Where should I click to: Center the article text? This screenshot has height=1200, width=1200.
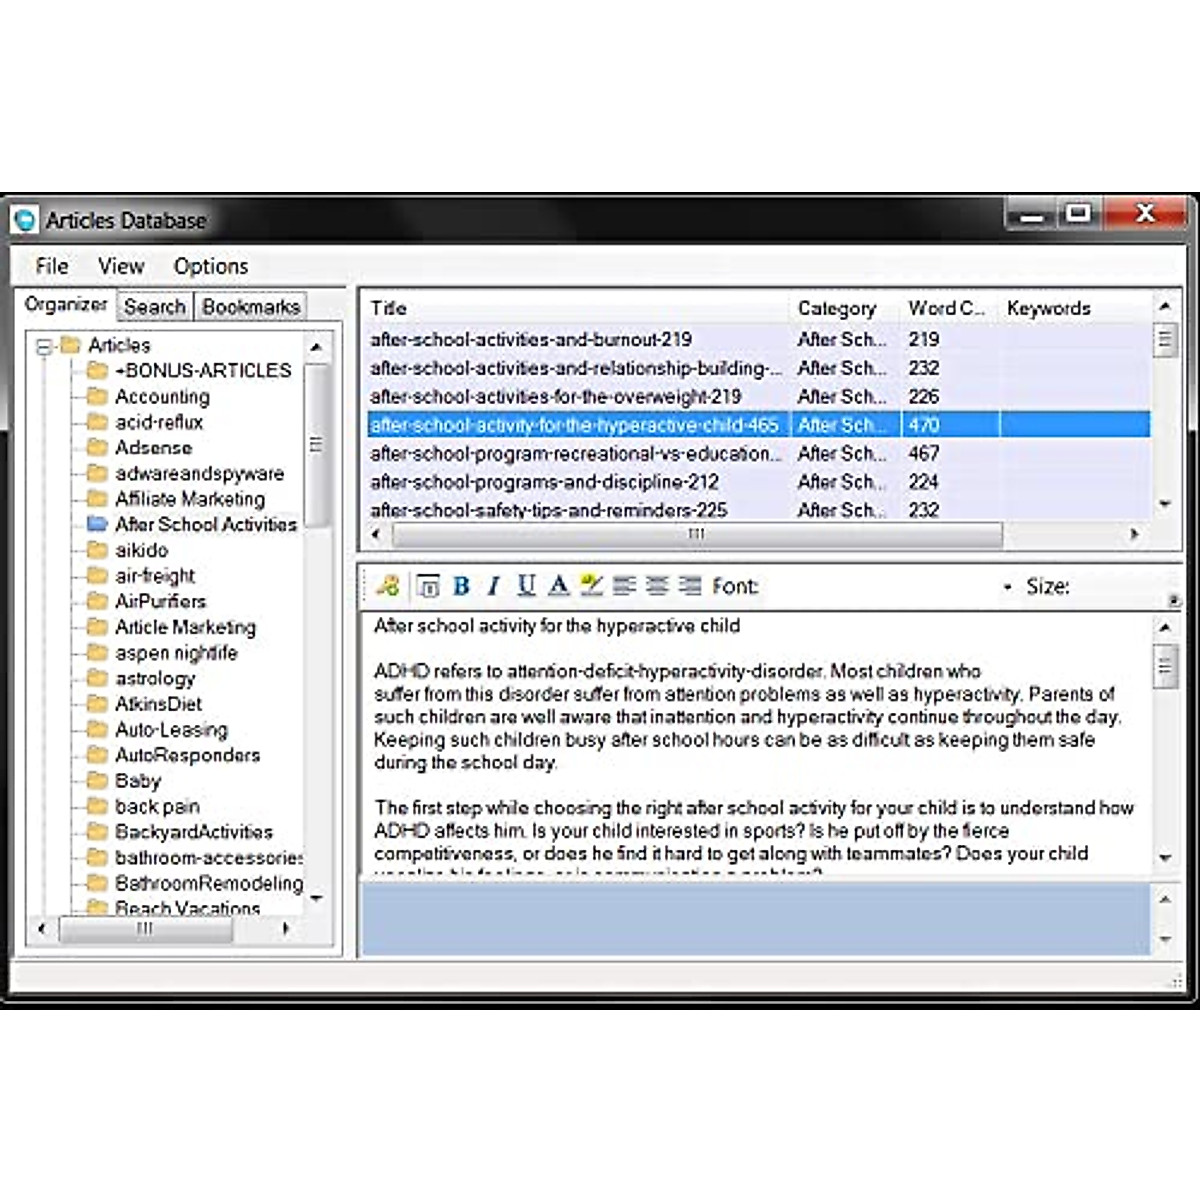pos(656,587)
